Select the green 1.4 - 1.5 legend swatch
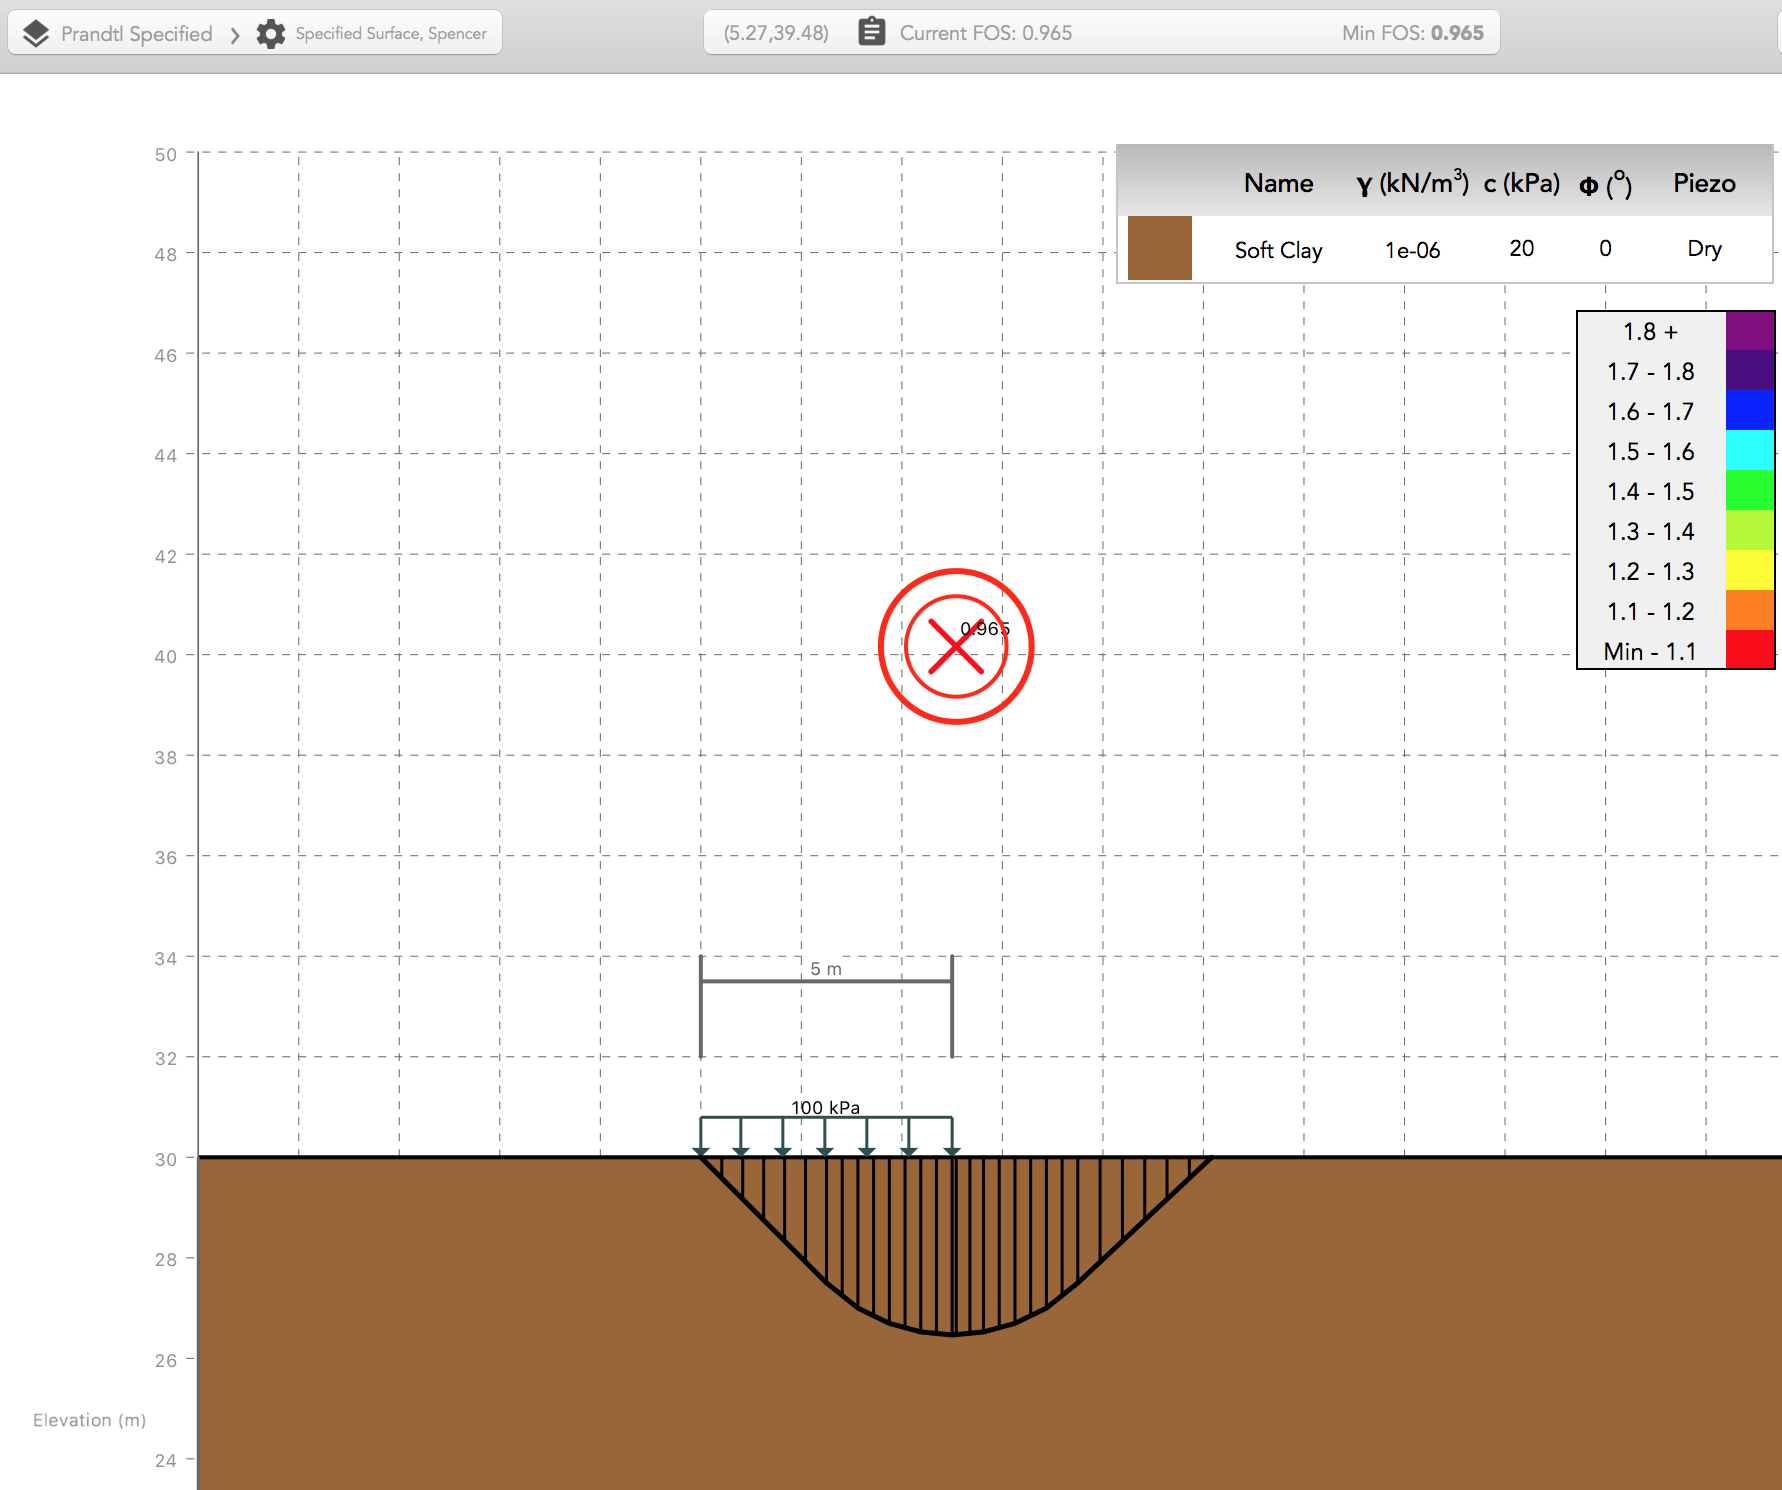The width and height of the screenshot is (1782, 1490). [x=1750, y=490]
